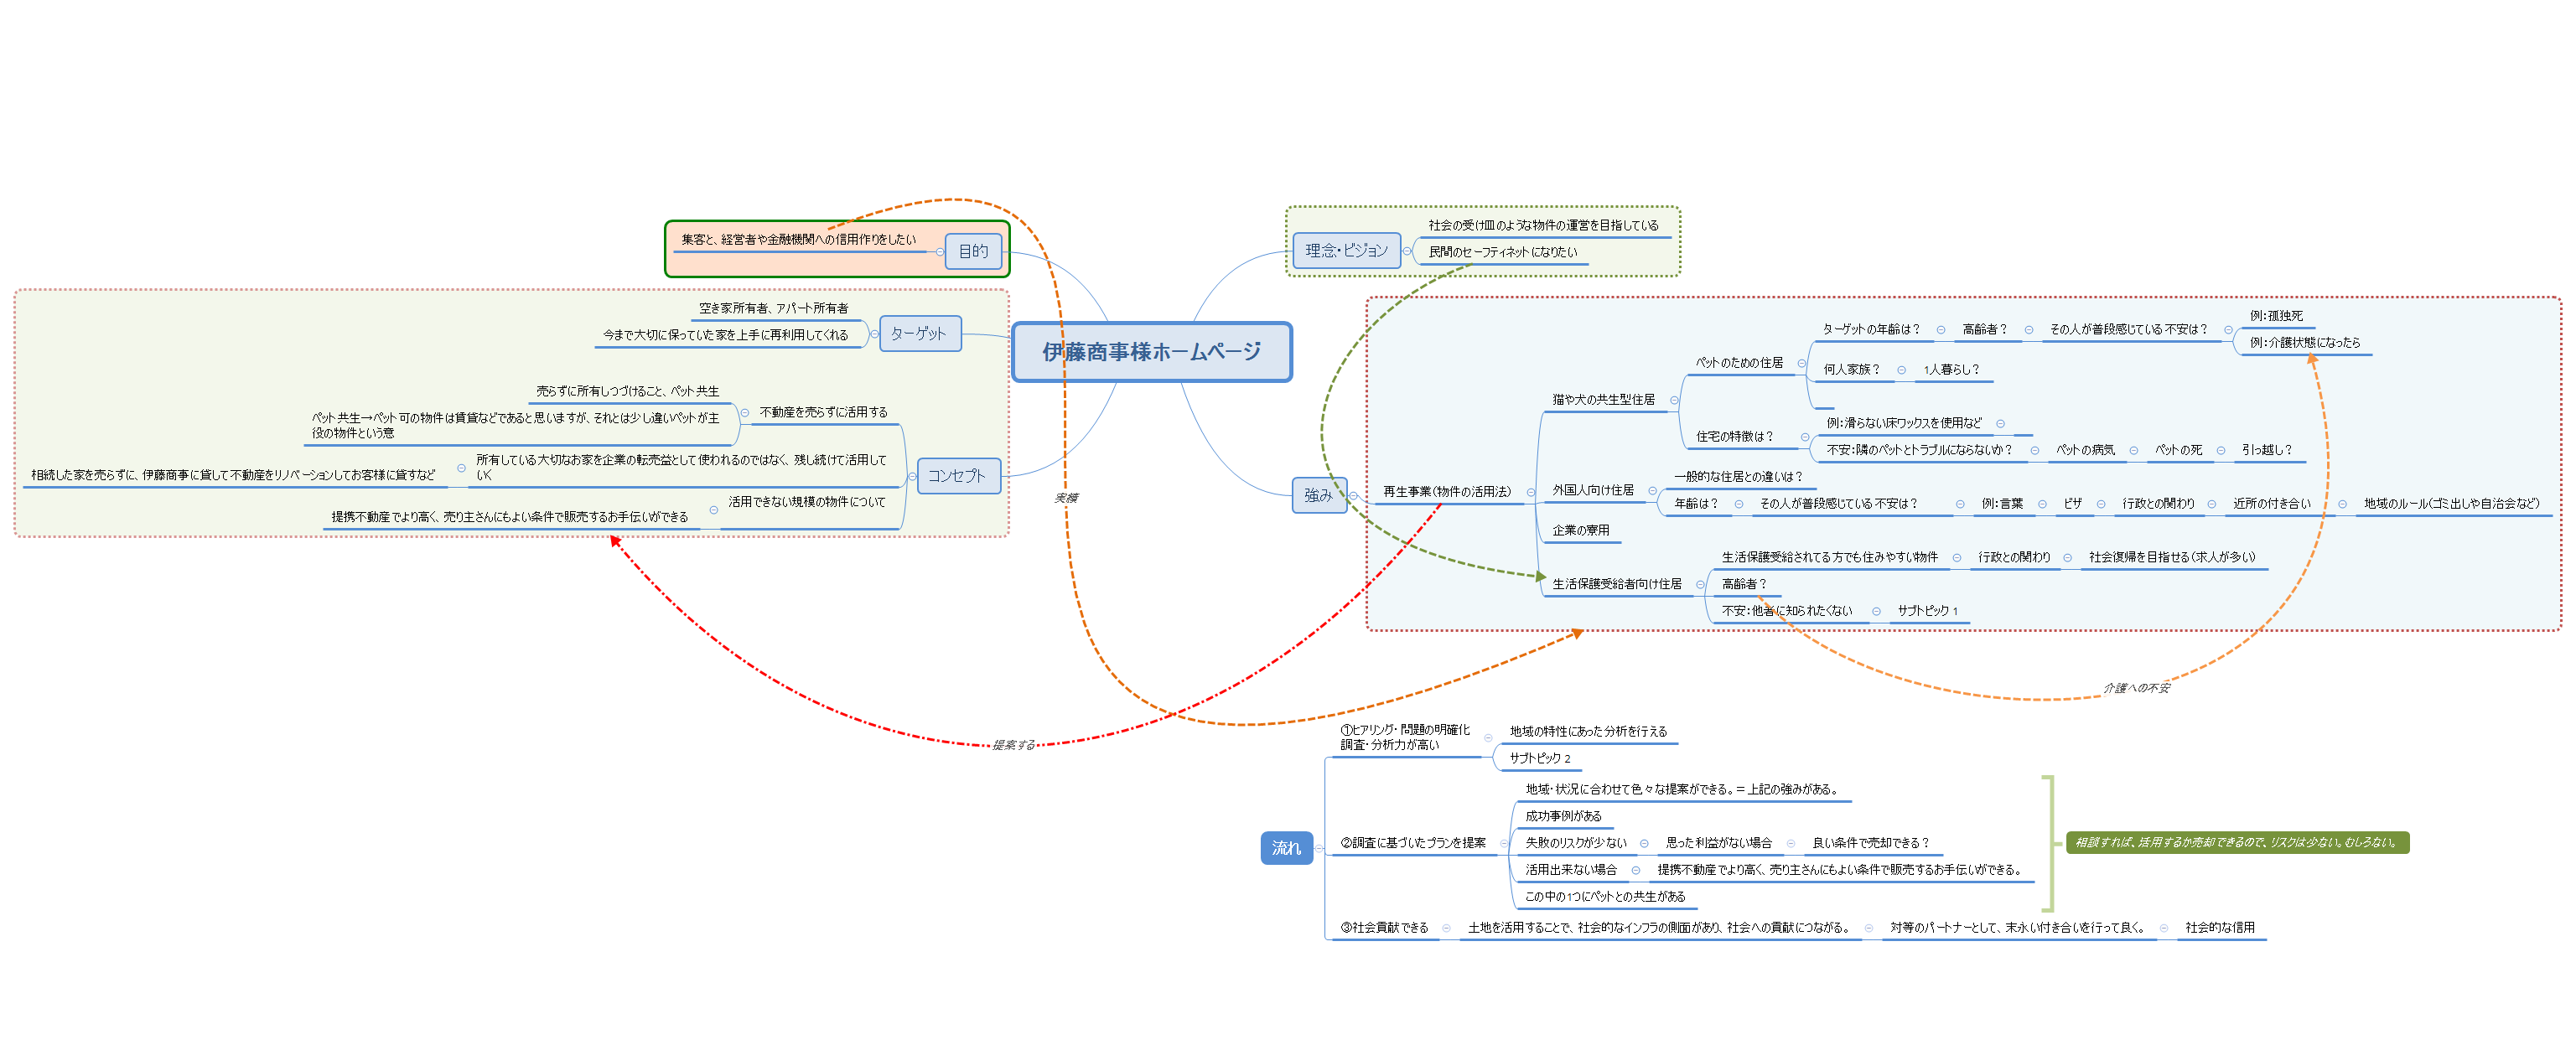Select the central topic 伊藤商事様ホームページ
This screenshot has width=2576, height=1045.
tap(1151, 351)
